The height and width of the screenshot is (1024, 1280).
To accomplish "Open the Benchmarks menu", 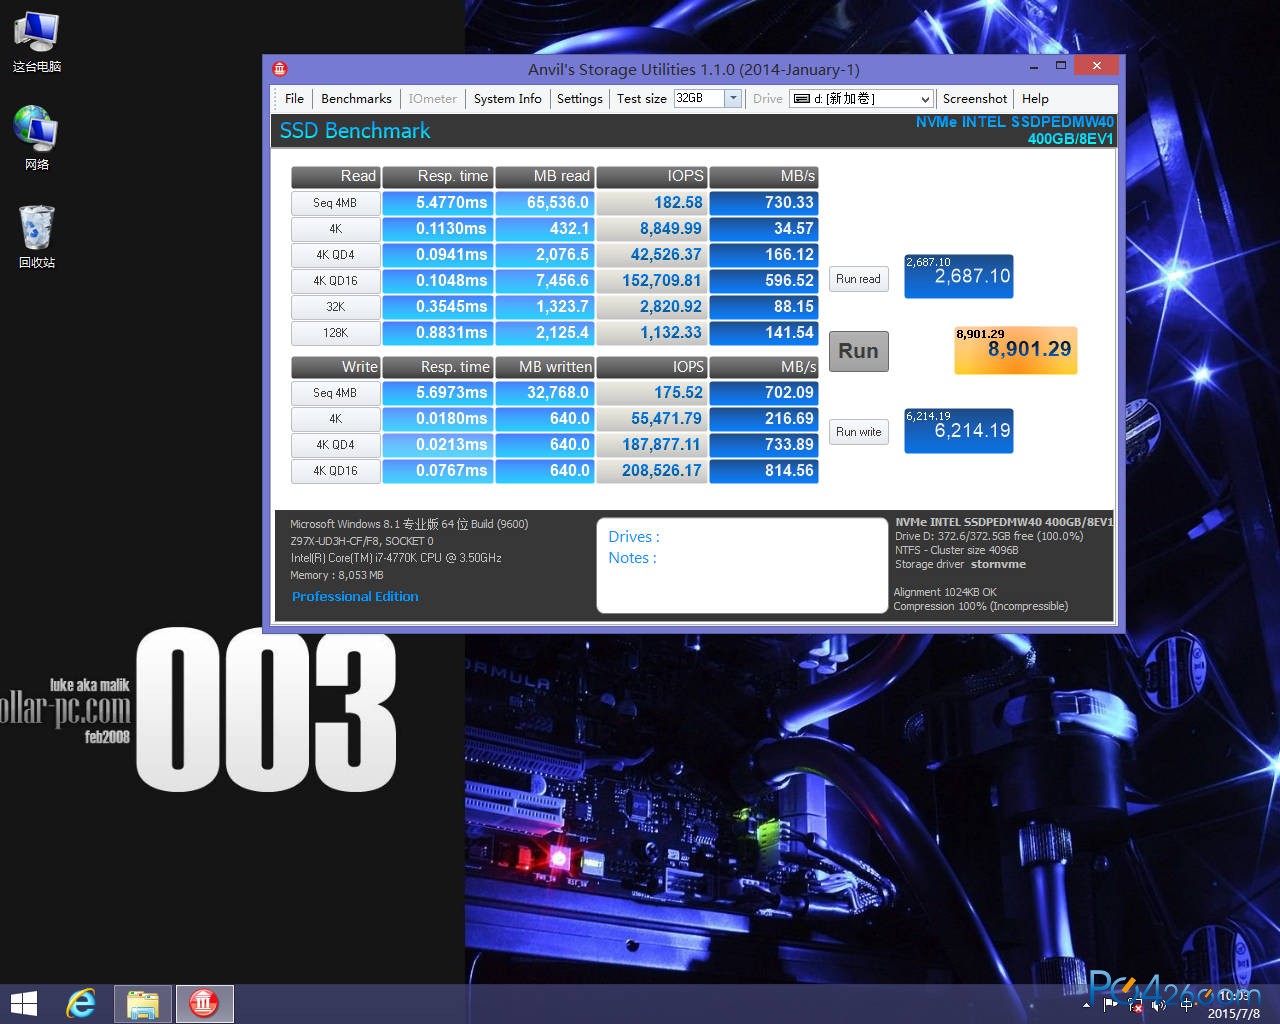I will point(356,98).
